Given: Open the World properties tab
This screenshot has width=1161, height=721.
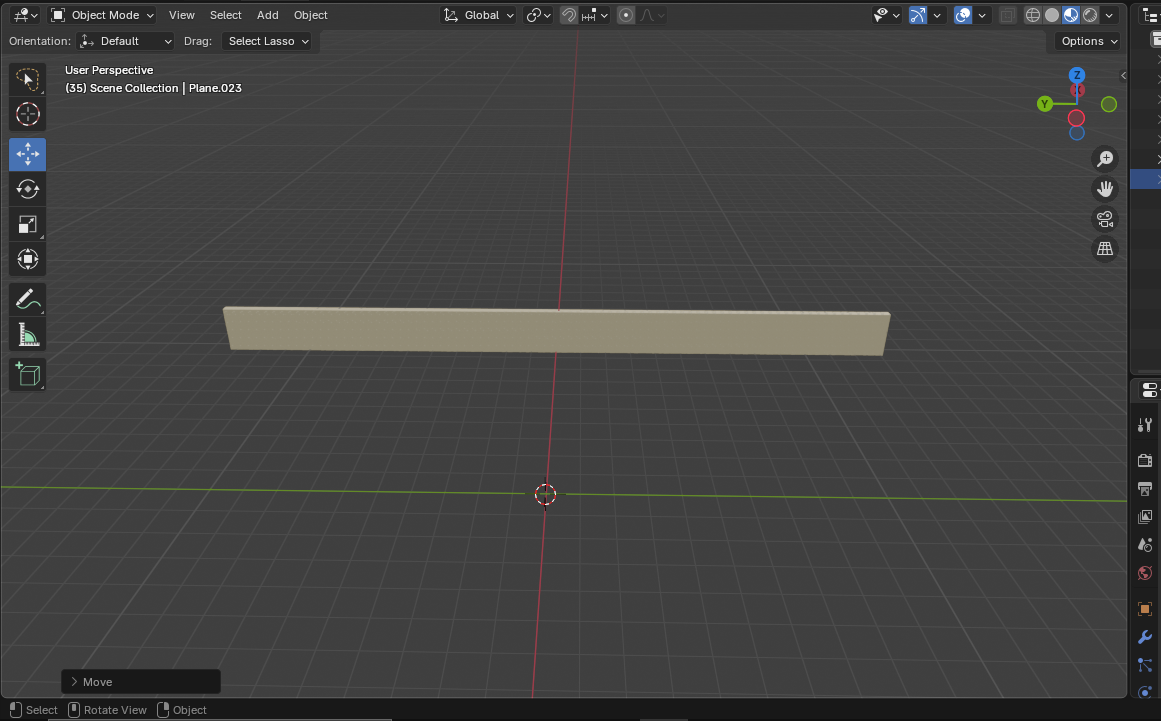Looking at the screenshot, I should pyautogui.click(x=1145, y=573).
